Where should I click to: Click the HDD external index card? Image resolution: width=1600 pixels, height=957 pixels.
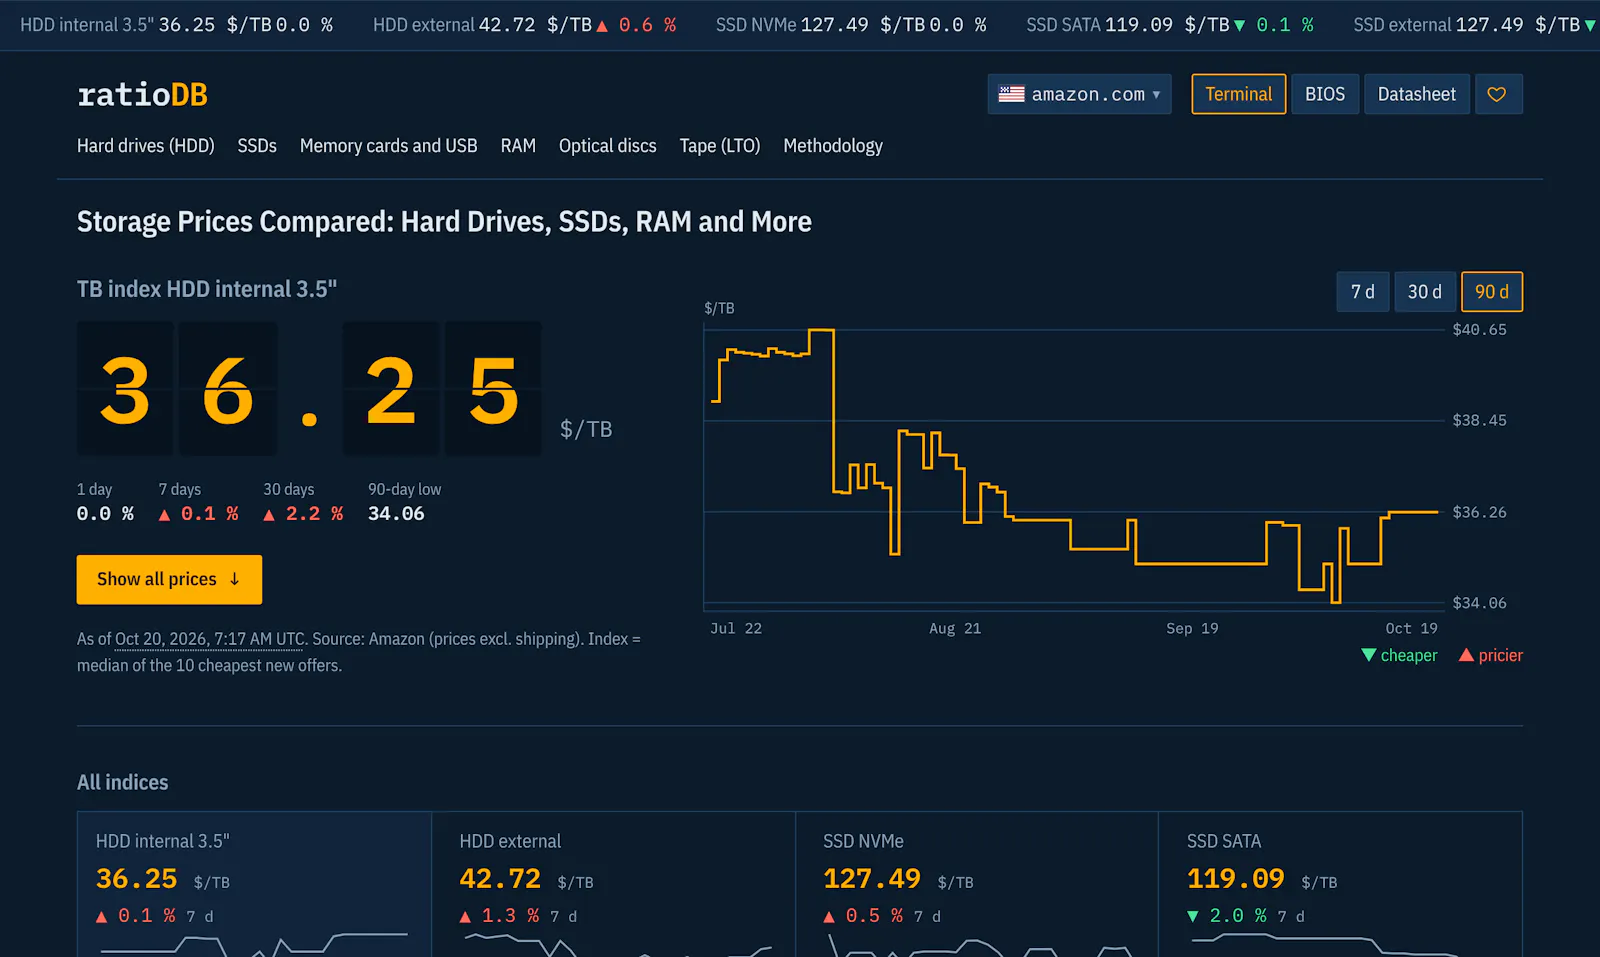coord(613,884)
